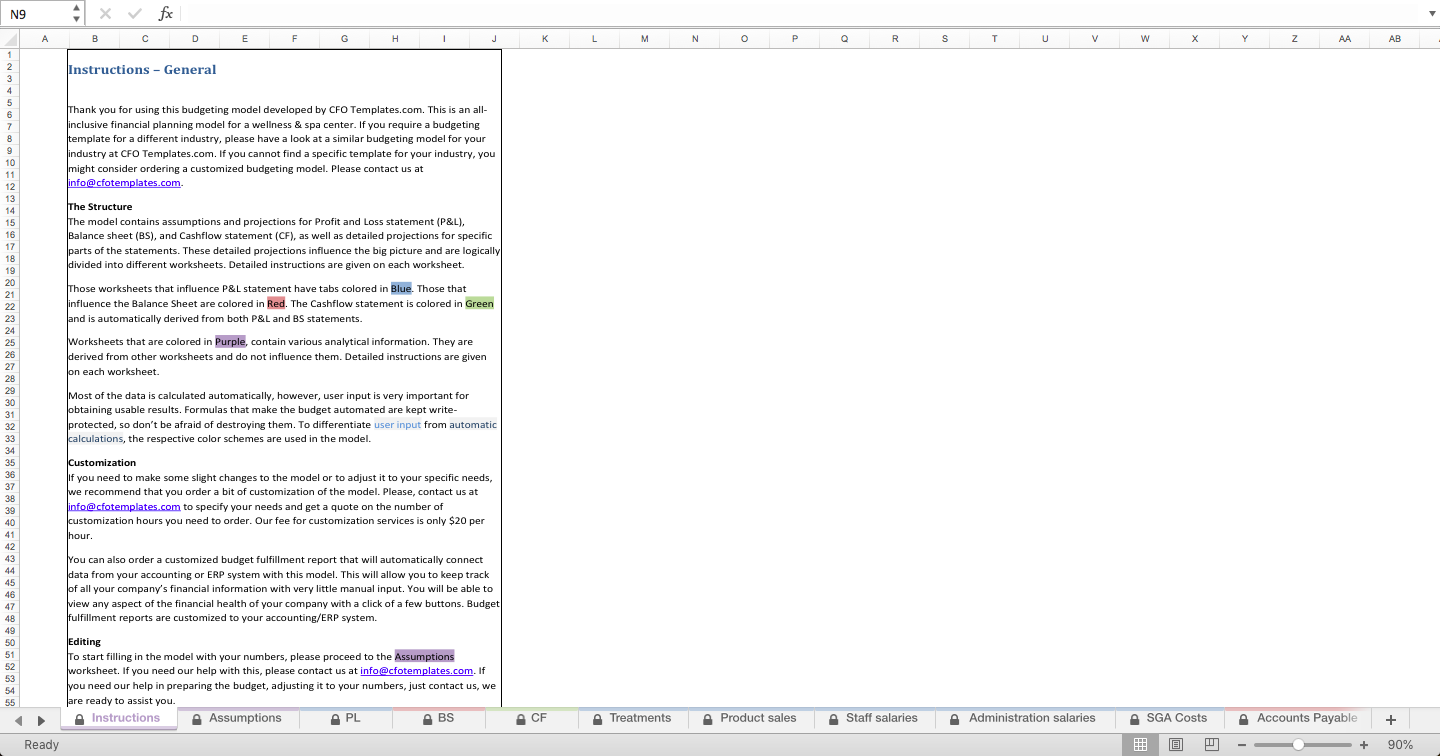Screen dimensions: 1440x756
Task: Click the Red highlighted word
Action: 276,303
